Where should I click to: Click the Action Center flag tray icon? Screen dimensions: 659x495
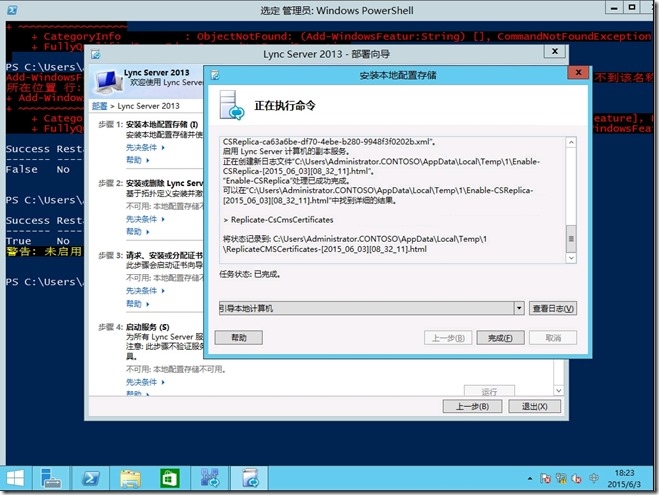[546, 479]
